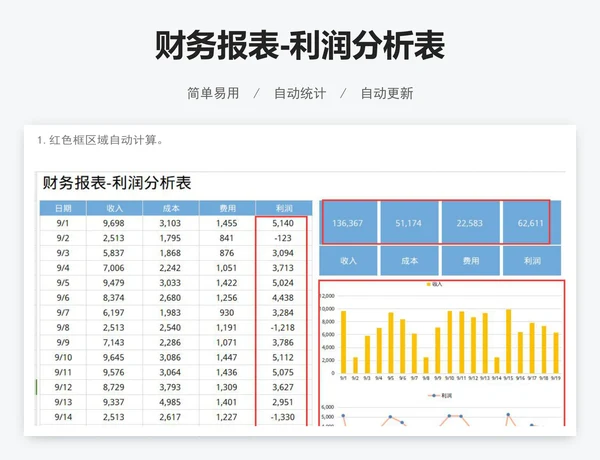Click the tagline text 自动更新
The image size is (600, 460).
387,93
